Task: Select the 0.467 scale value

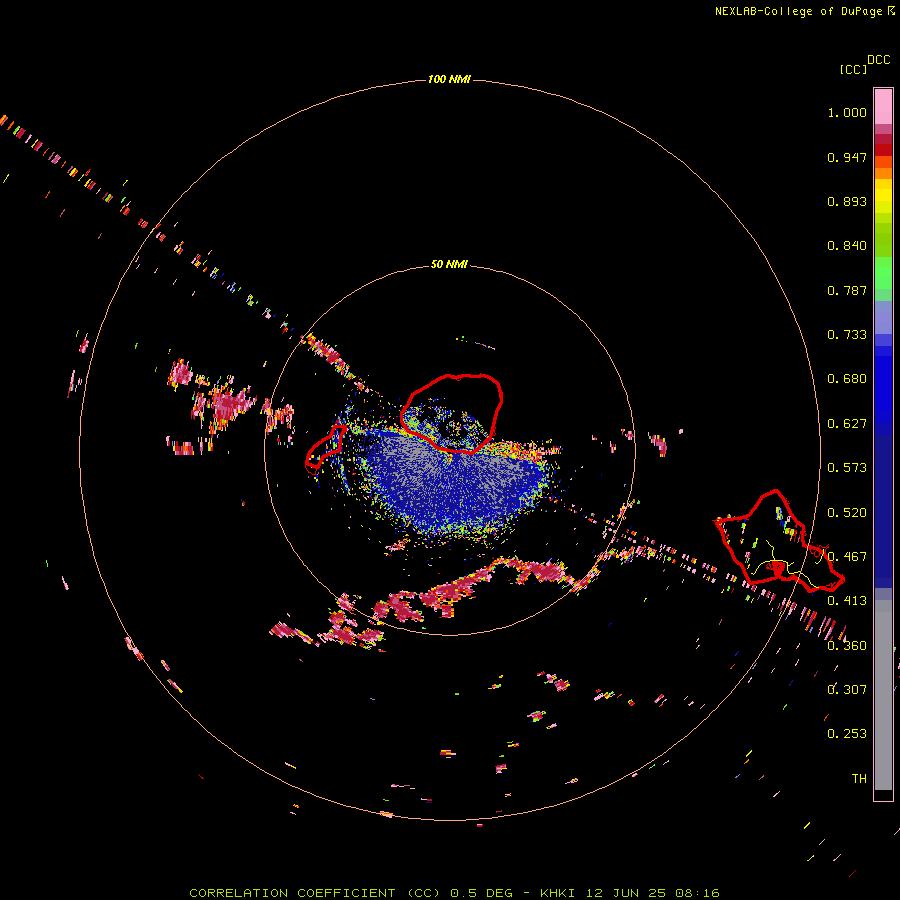Action: 847,557
